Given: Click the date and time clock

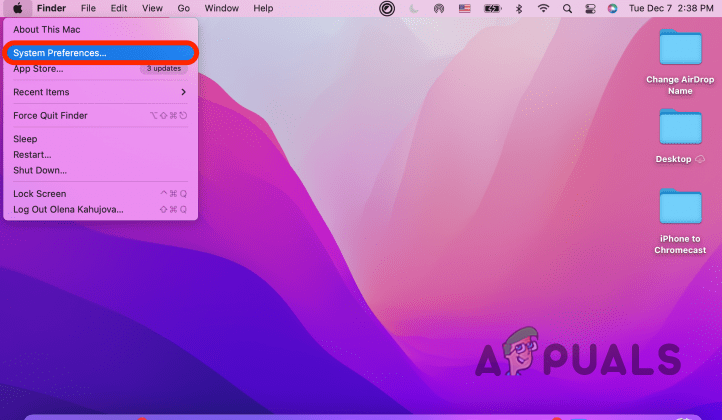Looking at the screenshot, I should click(671, 8).
